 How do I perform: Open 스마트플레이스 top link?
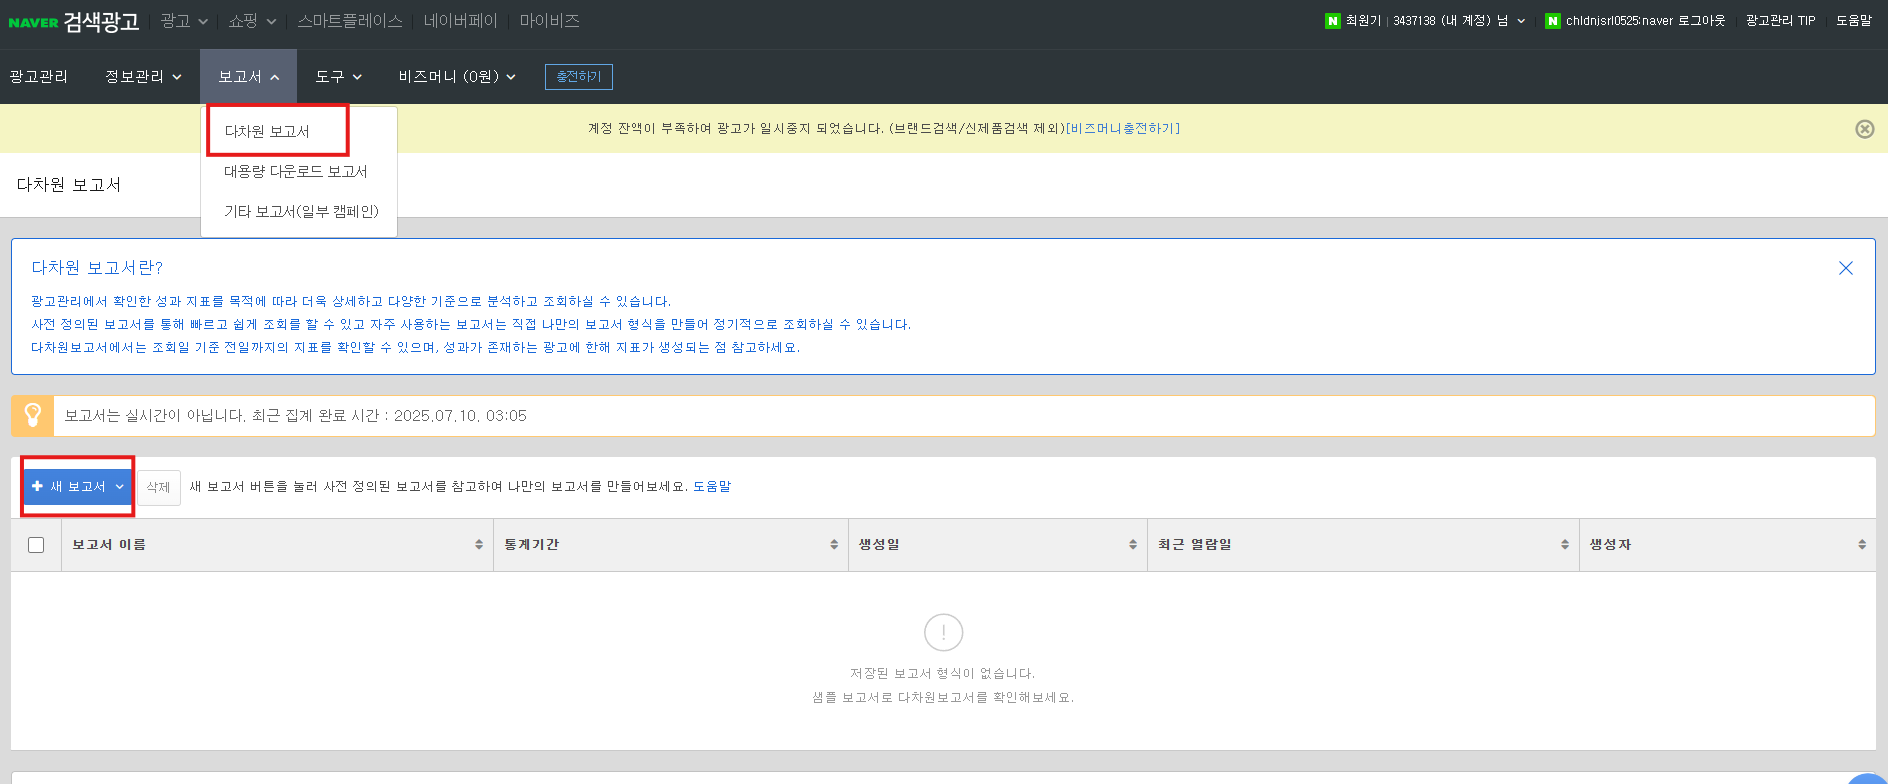(x=350, y=21)
